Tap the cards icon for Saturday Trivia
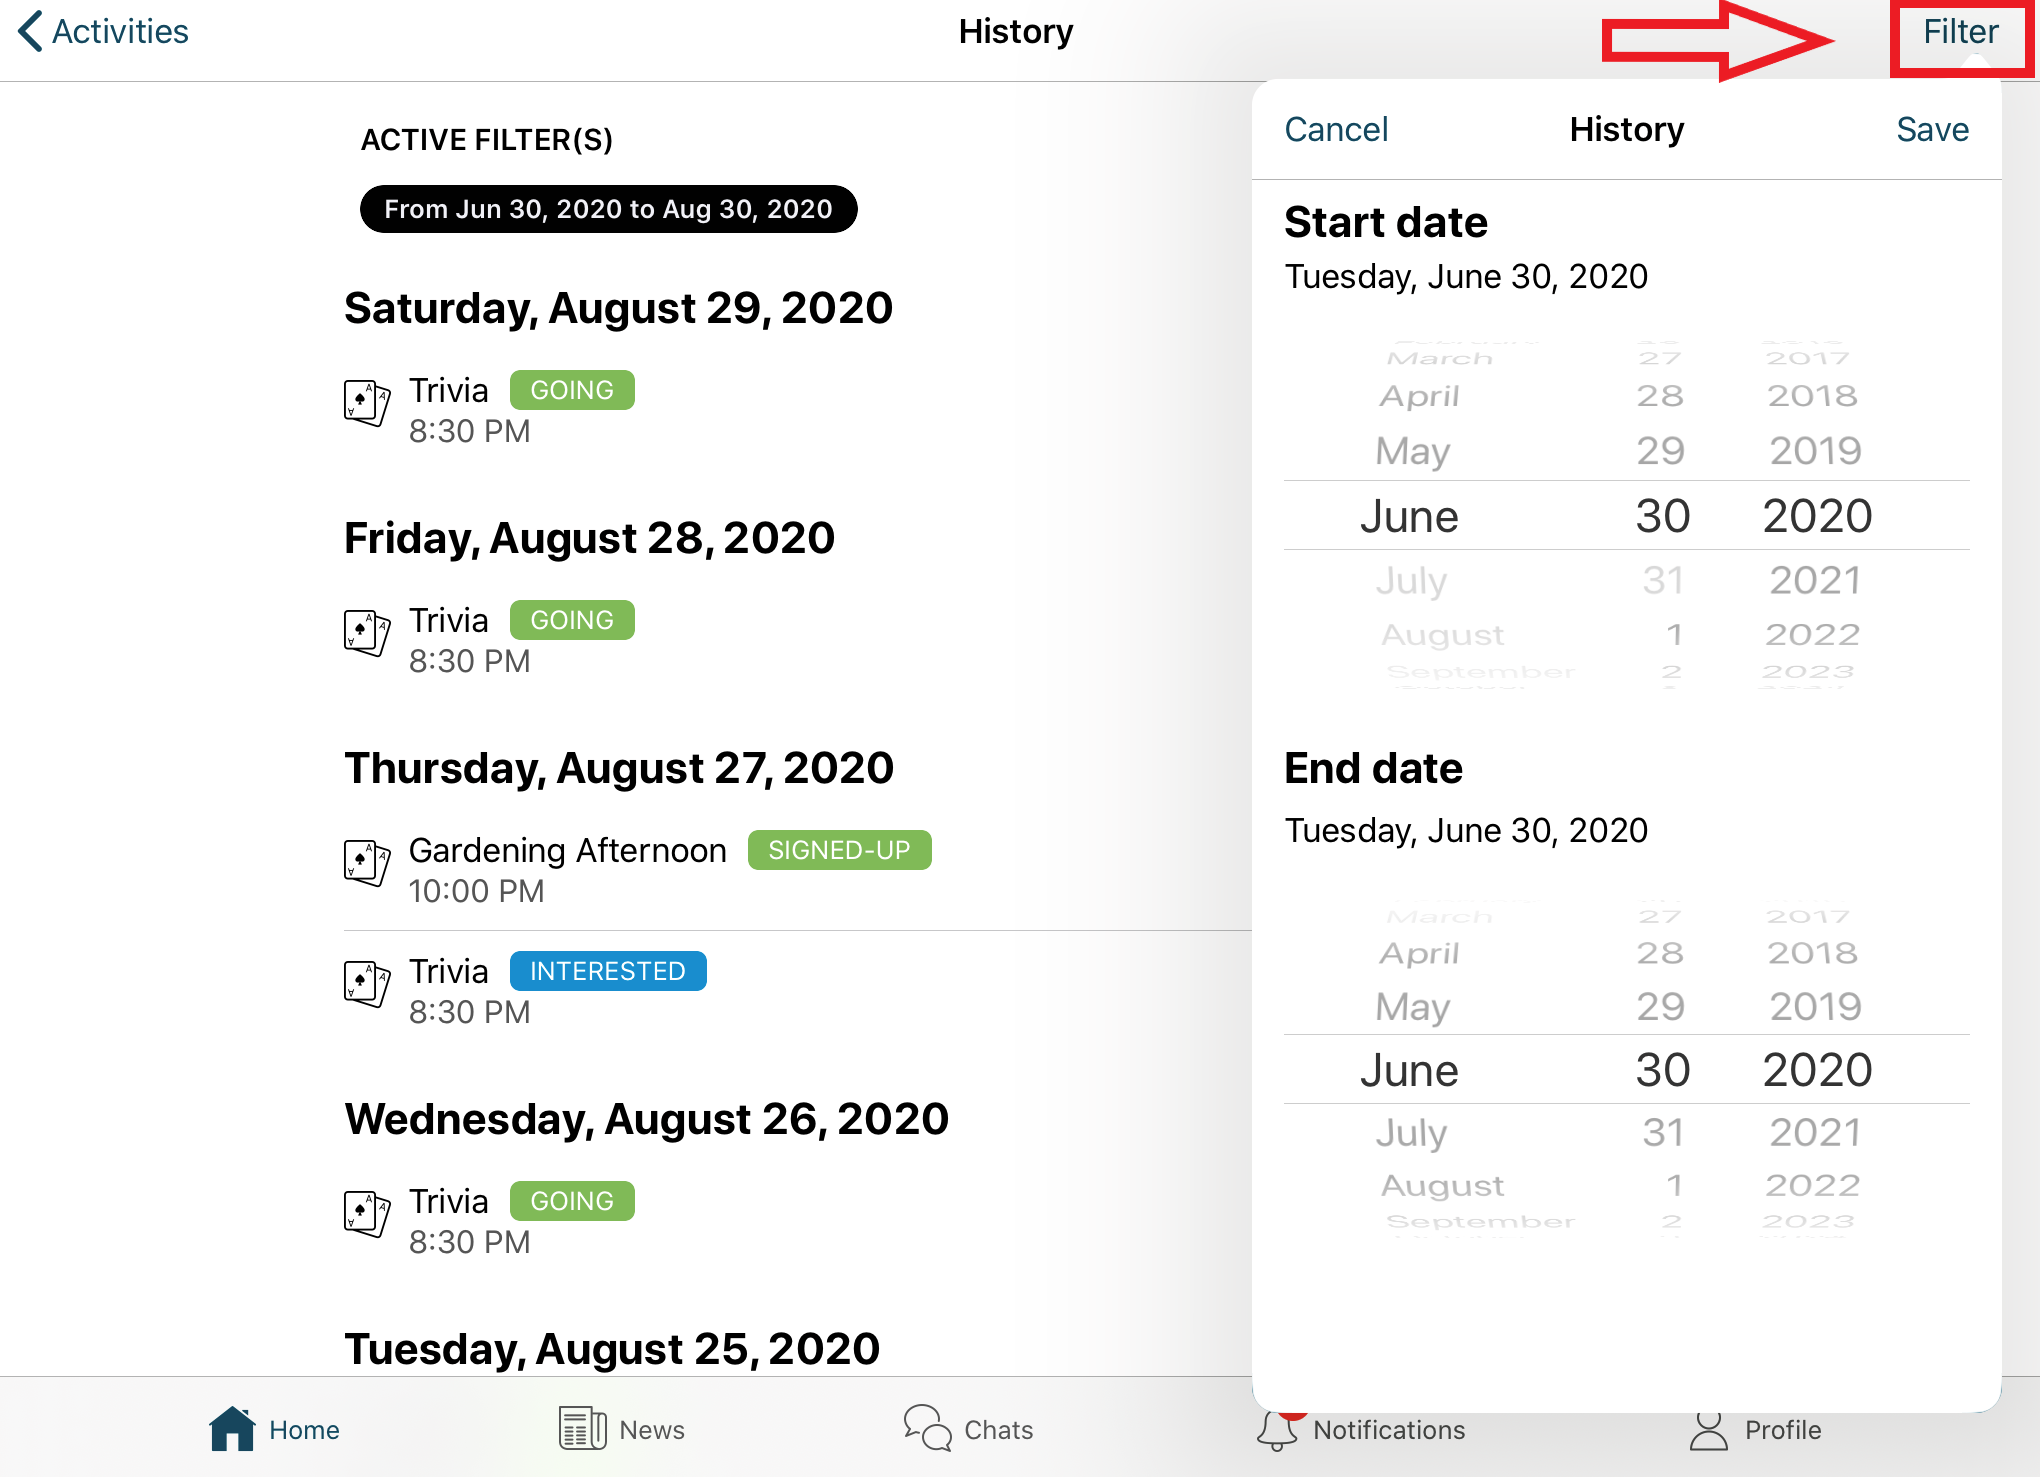2040x1477 pixels. (x=367, y=403)
